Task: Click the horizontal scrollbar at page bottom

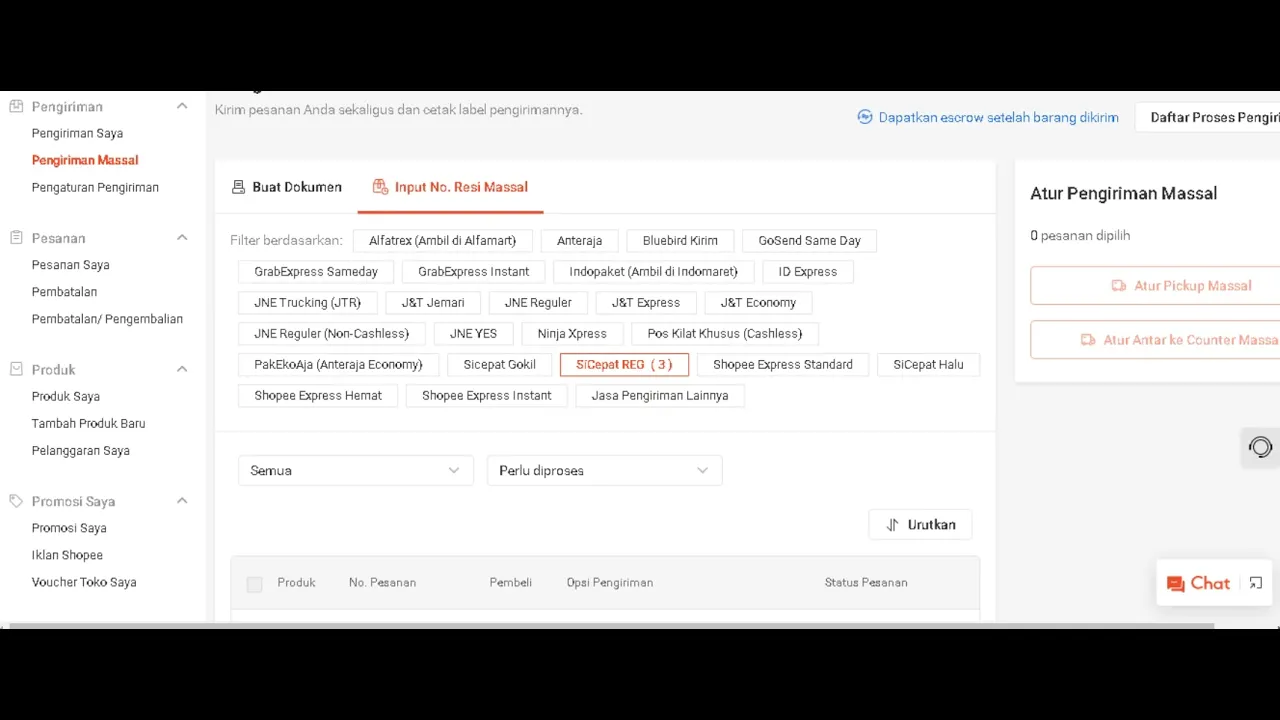Action: pos(610,626)
